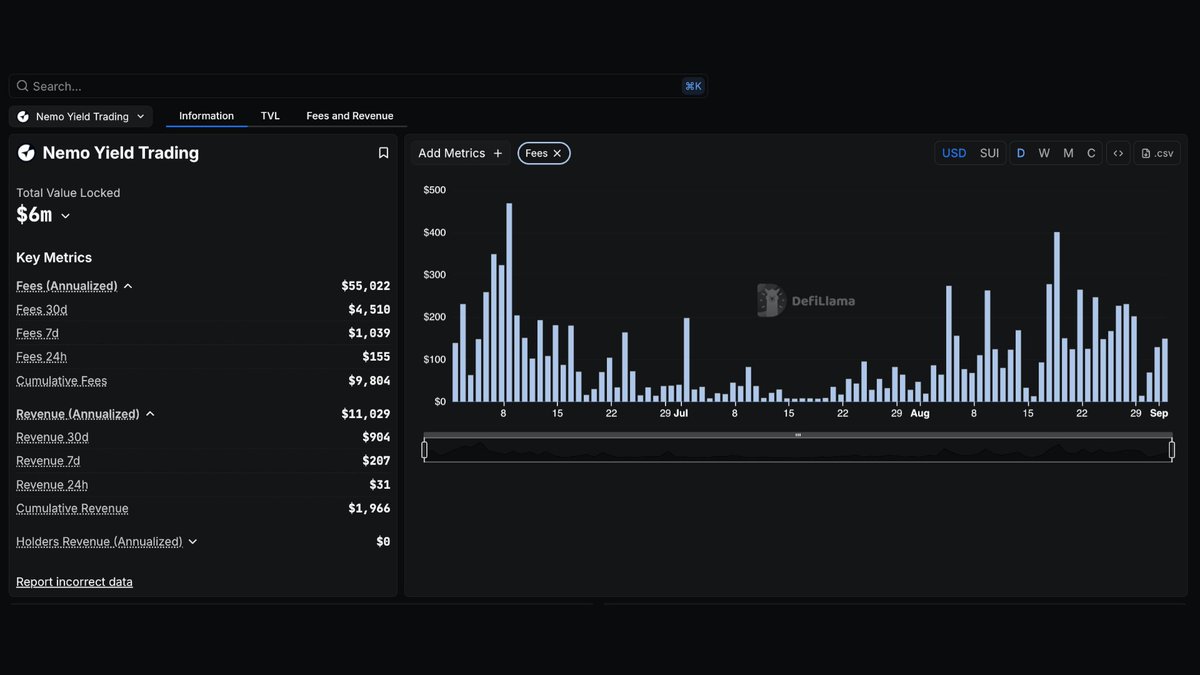The width and height of the screenshot is (1200, 675).
Task: Click the $4,510 fees 30d value
Action: click(x=369, y=310)
